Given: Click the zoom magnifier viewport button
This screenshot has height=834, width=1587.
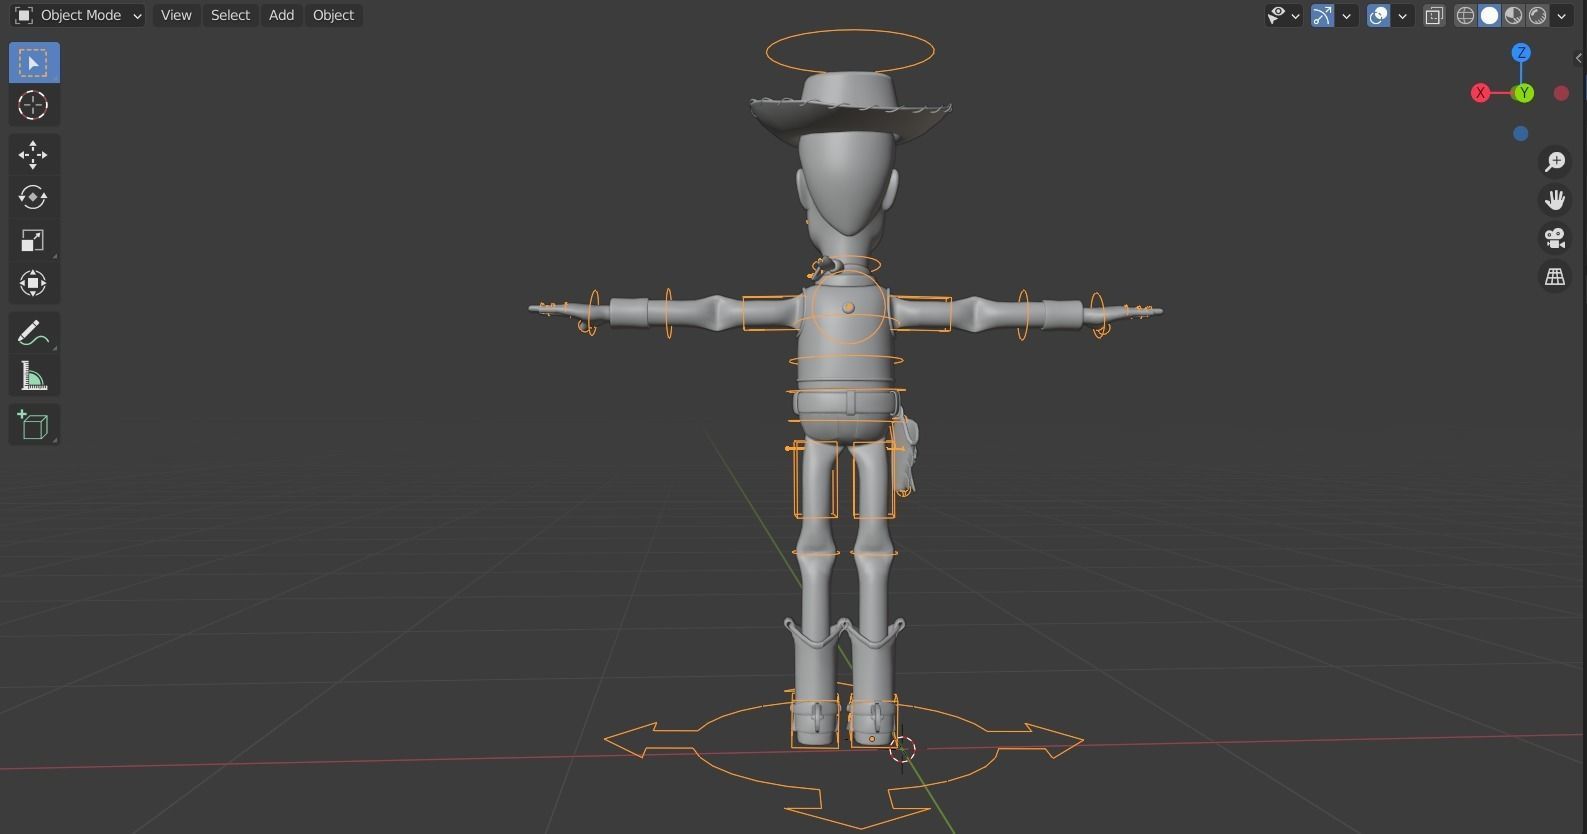Looking at the screenshot, I should pyautogui.click(x=1555, y=161).
